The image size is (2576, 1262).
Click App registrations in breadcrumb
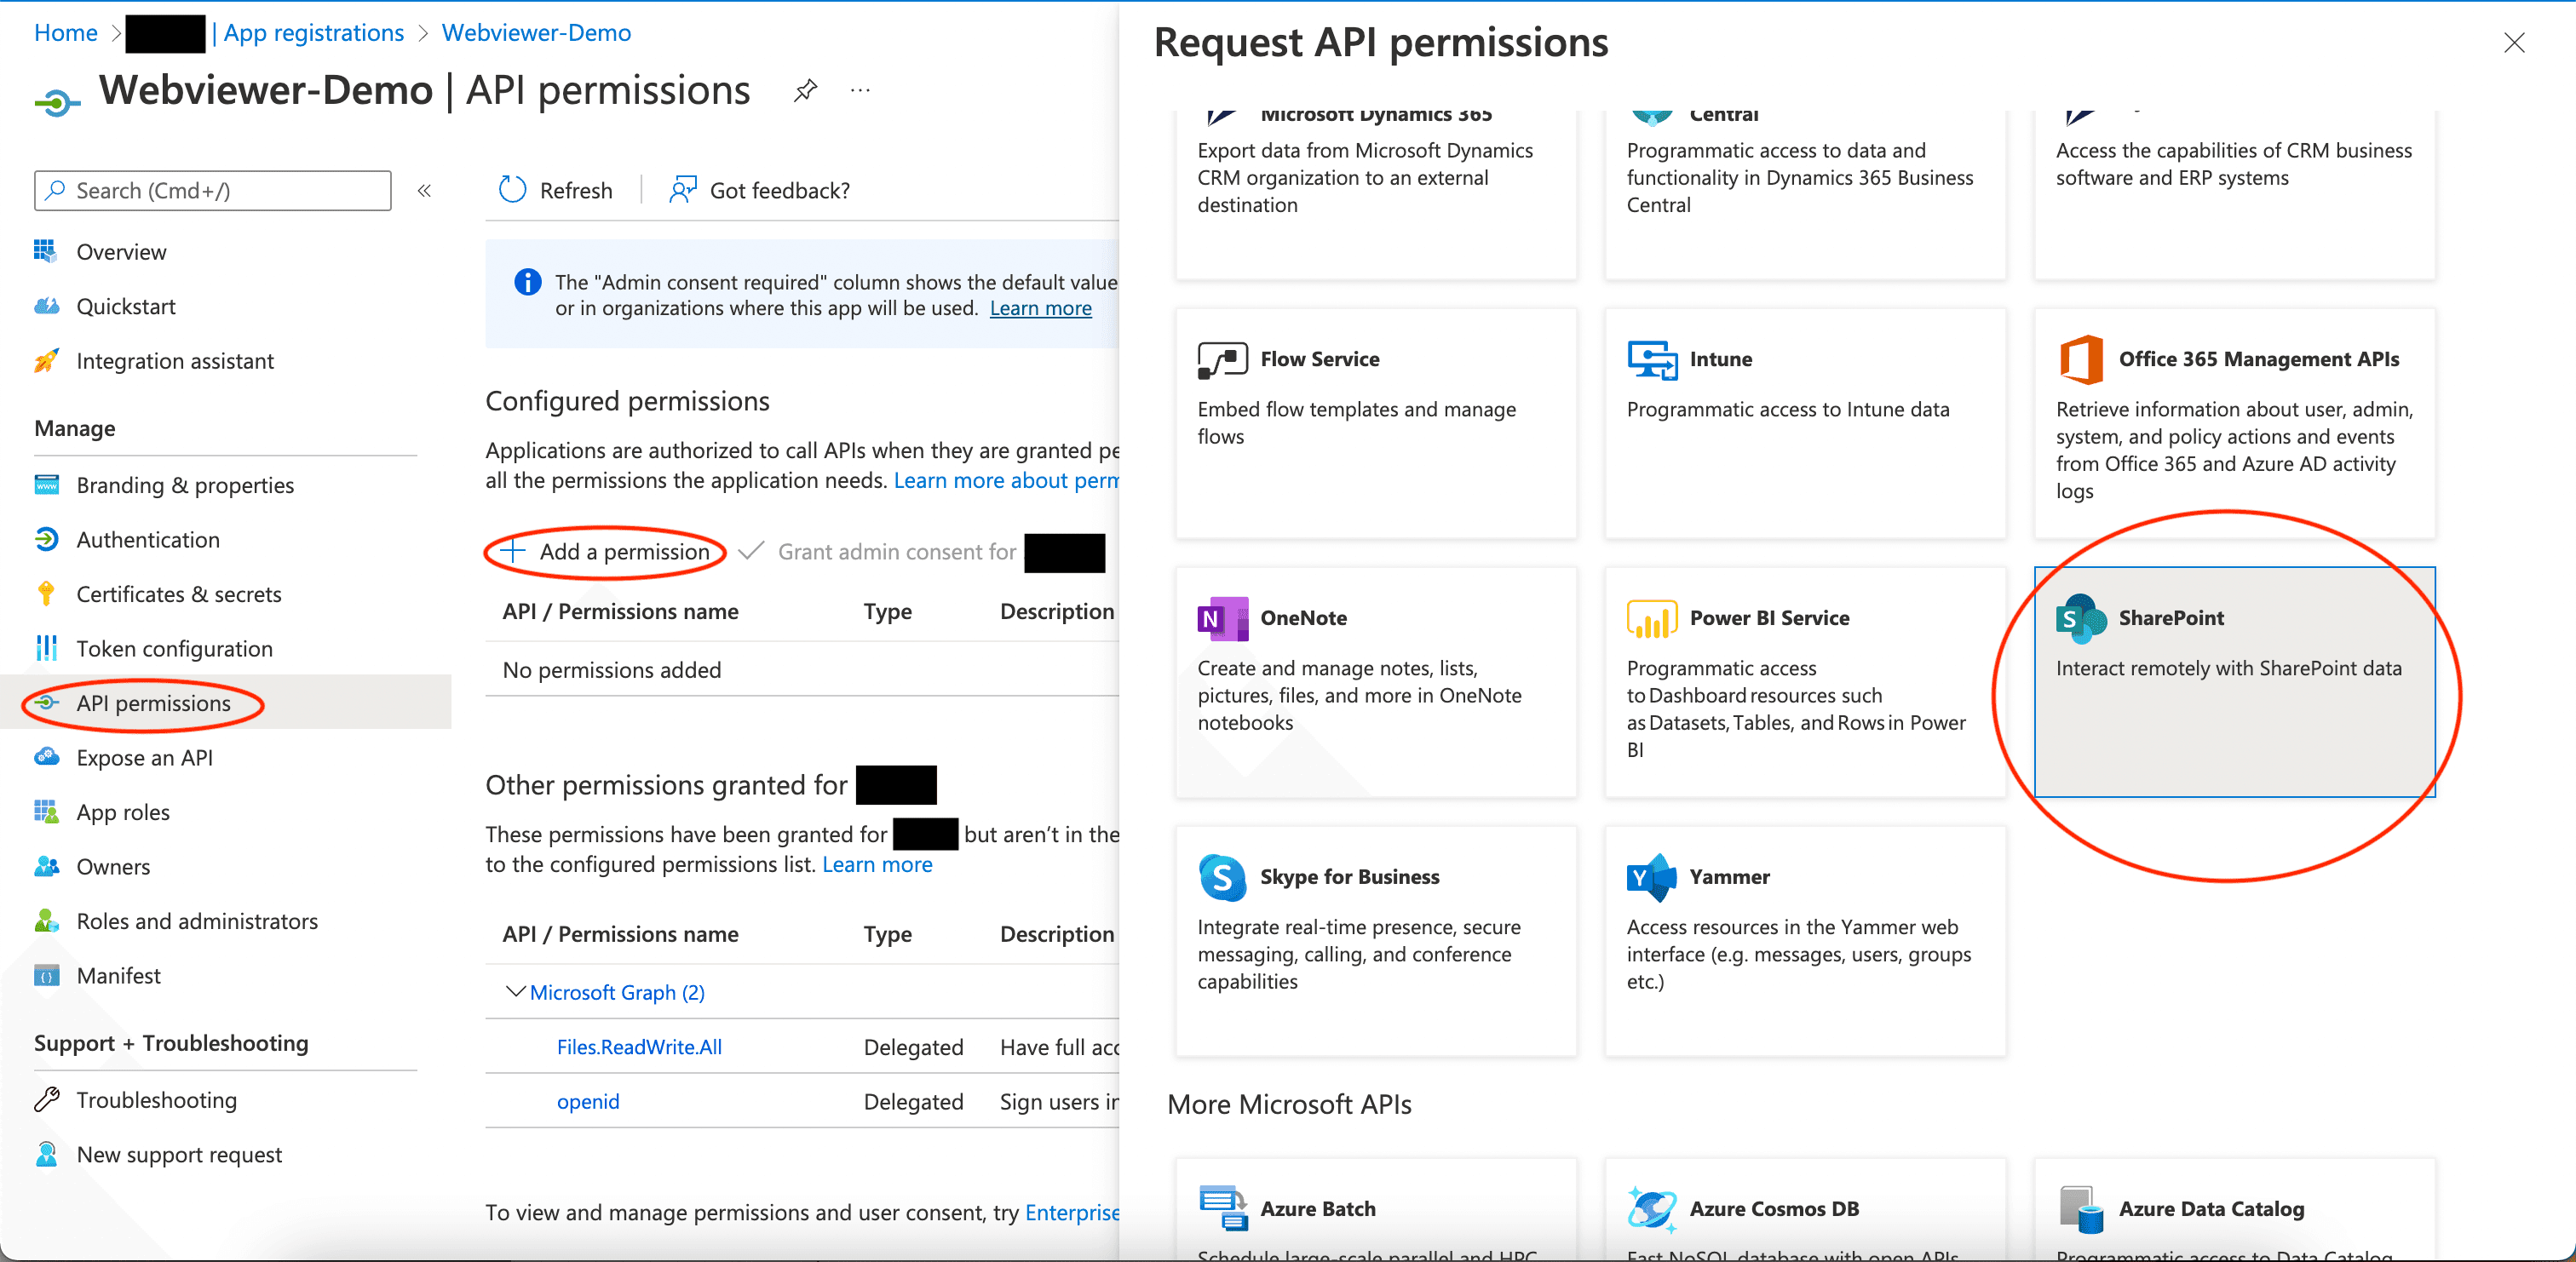[x=313, y=32]
